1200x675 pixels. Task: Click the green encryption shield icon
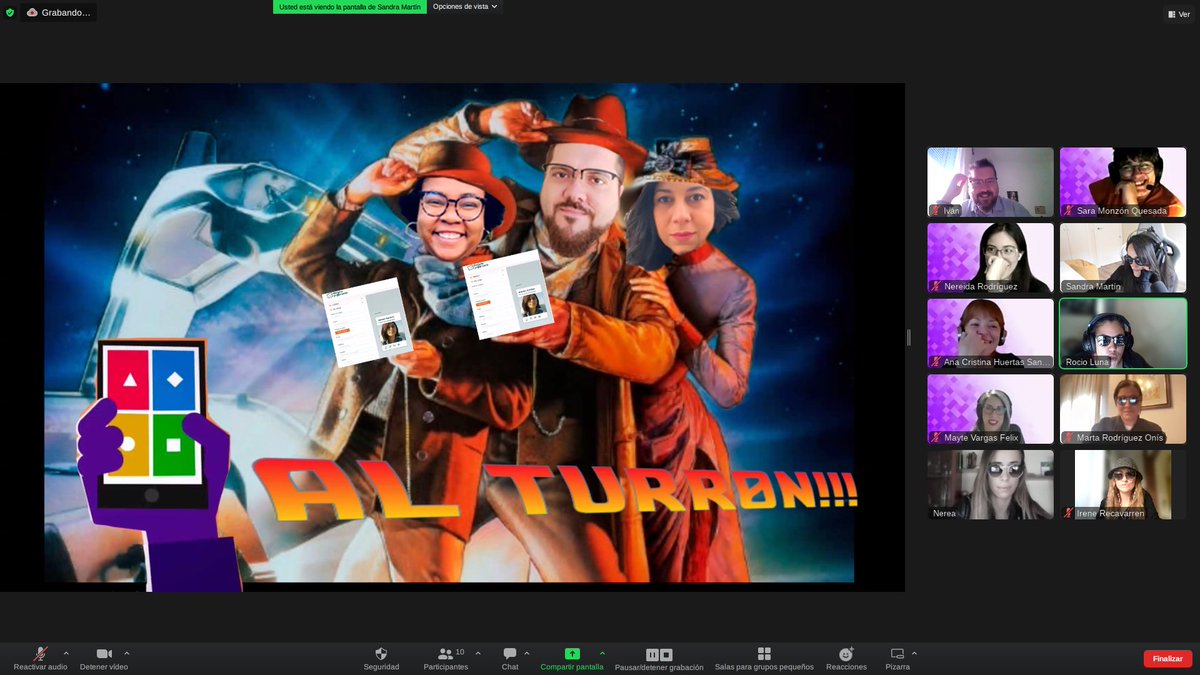[10, 13]
